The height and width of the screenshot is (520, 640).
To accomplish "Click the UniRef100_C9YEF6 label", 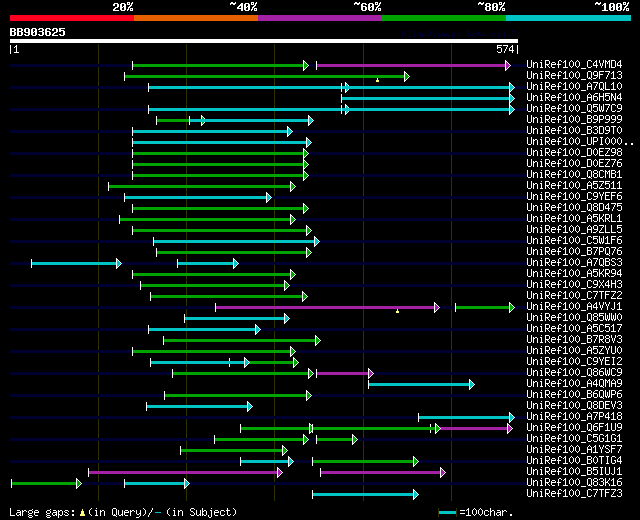I will click(574, 197).
